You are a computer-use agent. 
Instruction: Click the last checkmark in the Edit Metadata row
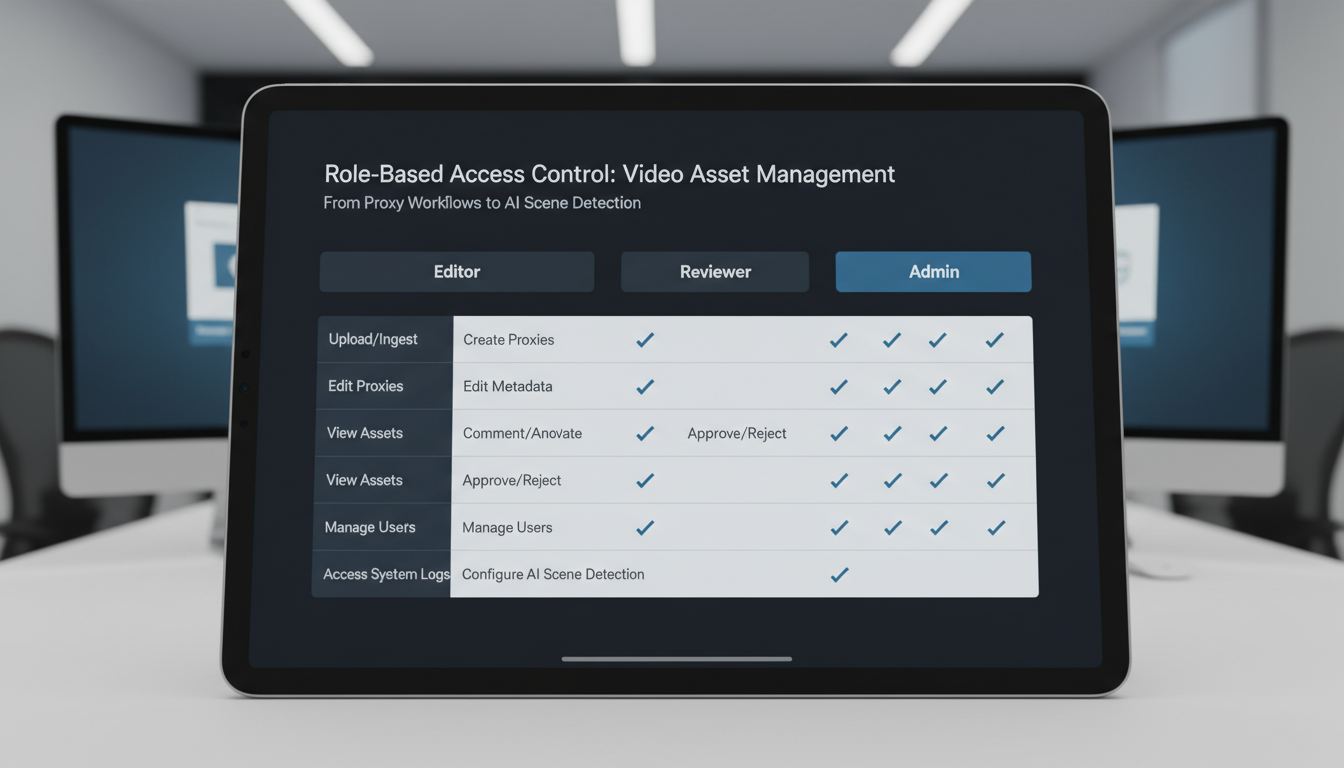(x=995, y=386)
